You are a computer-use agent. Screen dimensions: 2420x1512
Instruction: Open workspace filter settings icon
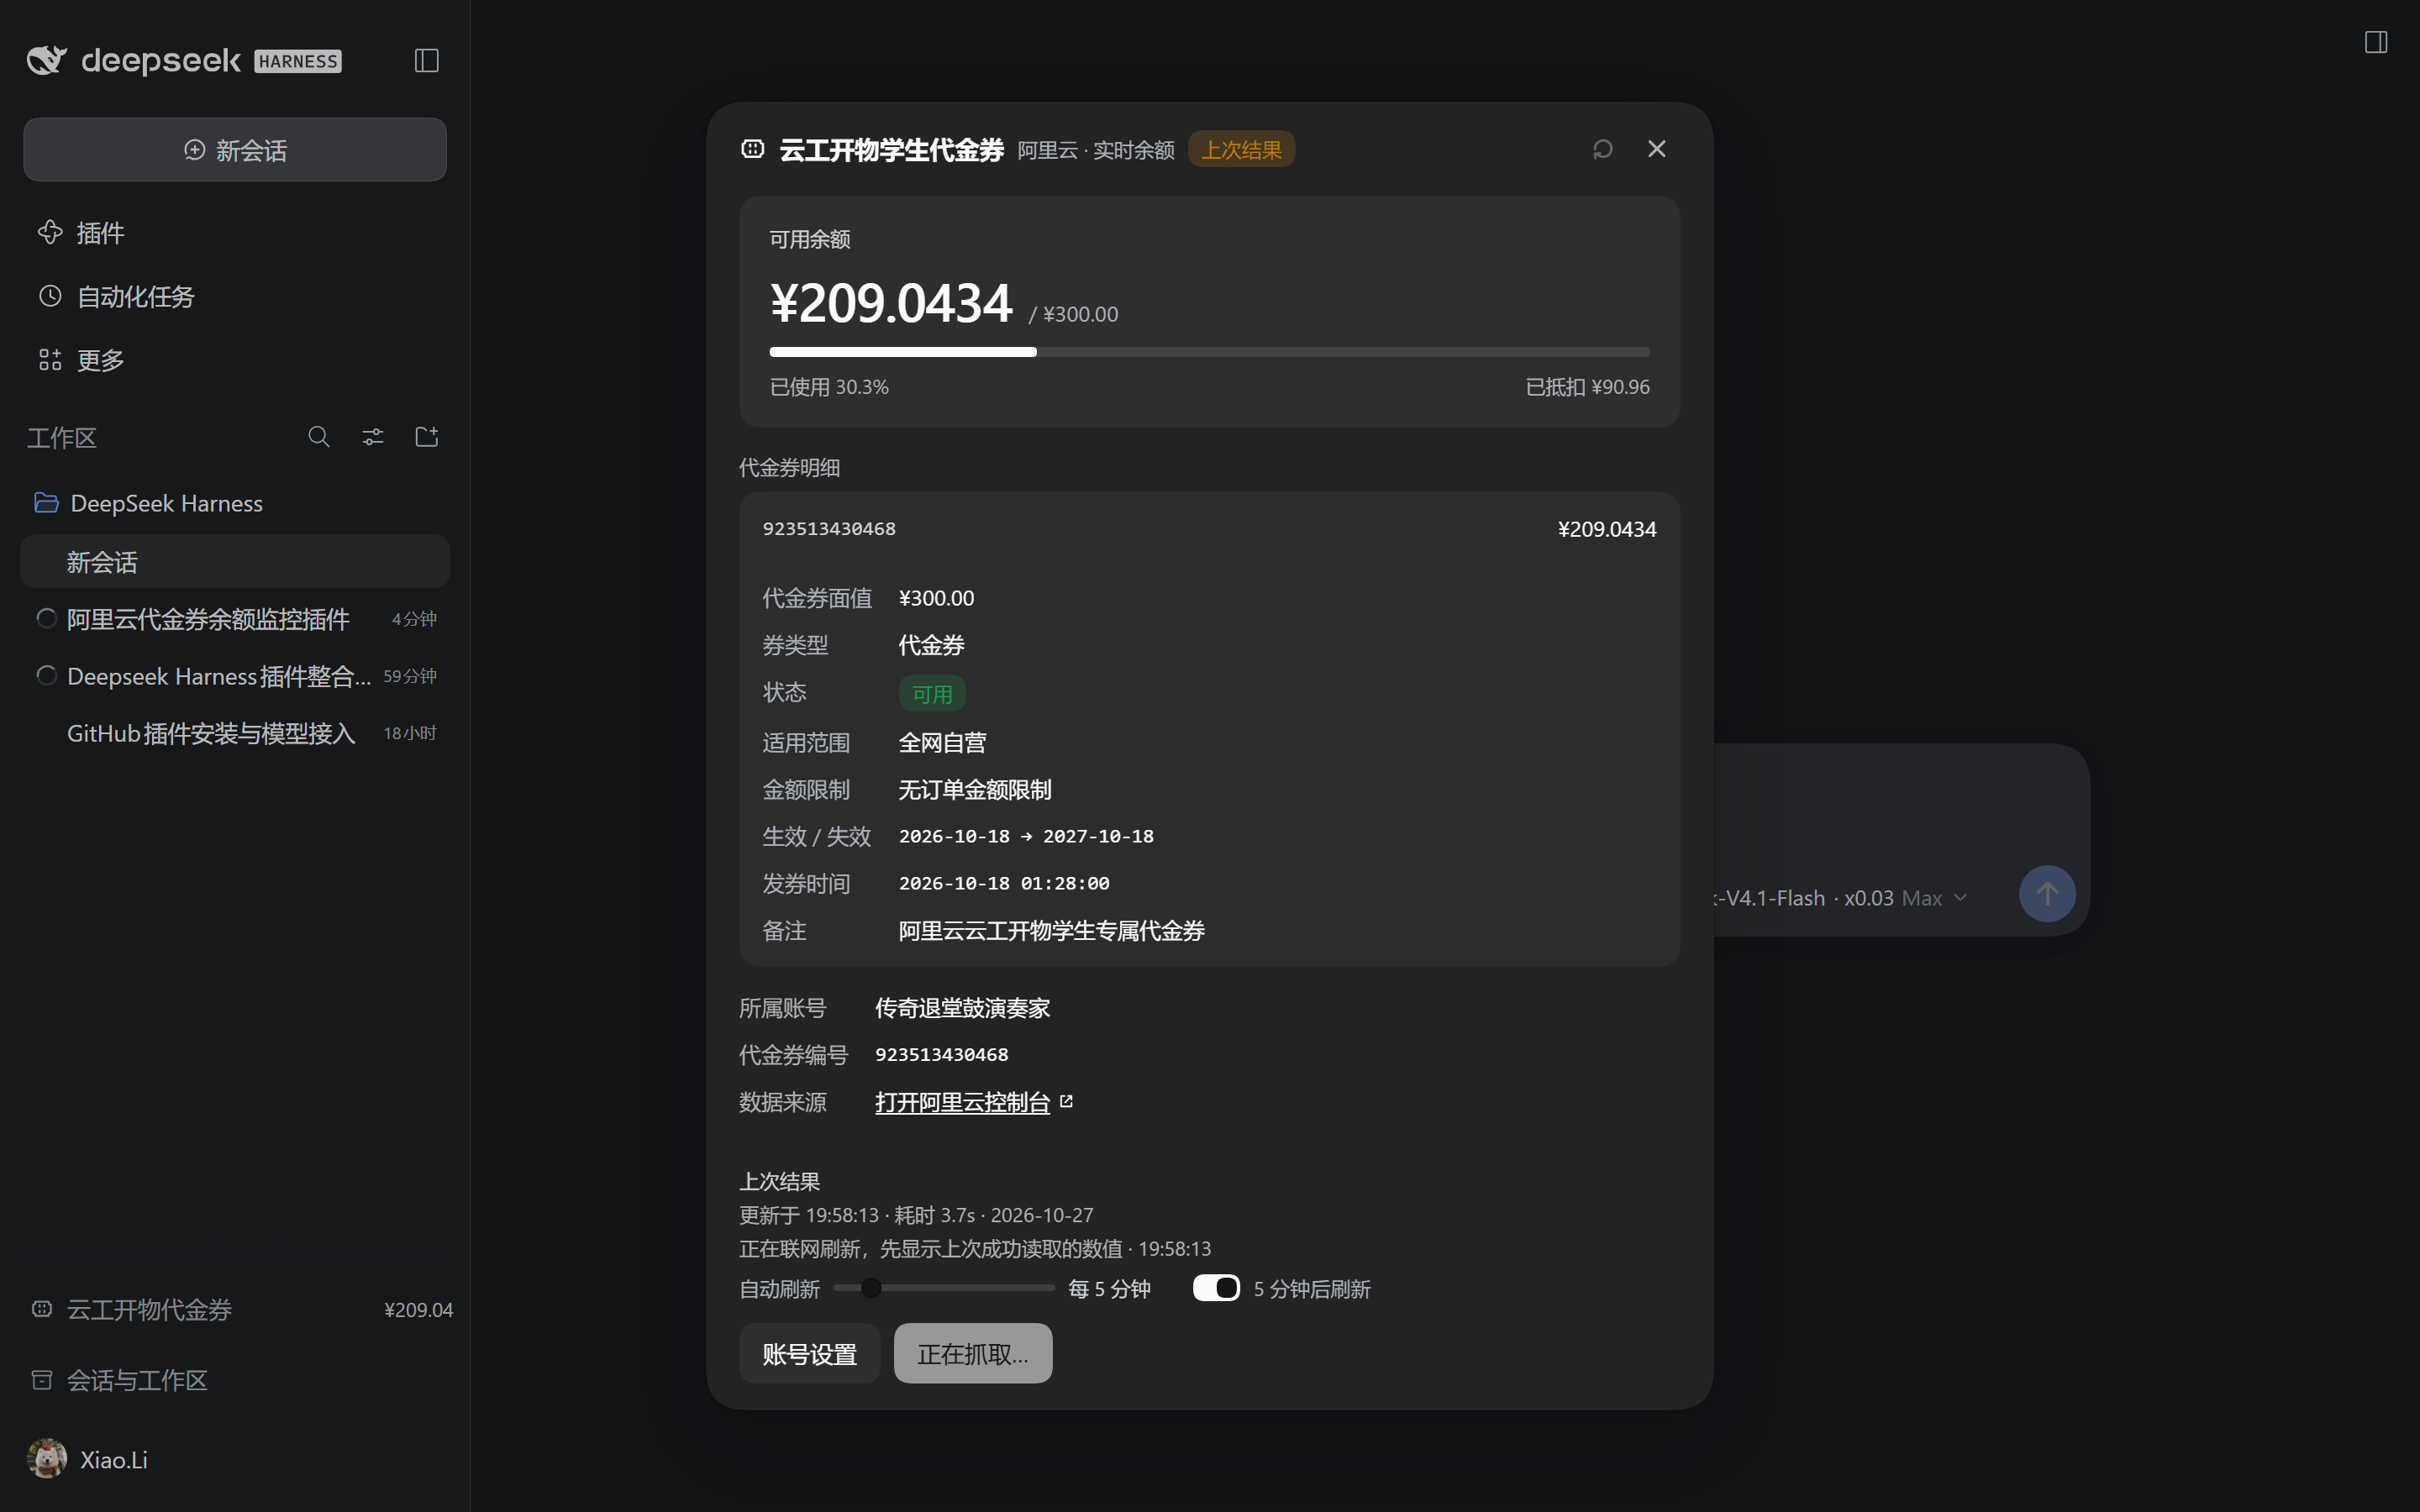tap(373, 437)
